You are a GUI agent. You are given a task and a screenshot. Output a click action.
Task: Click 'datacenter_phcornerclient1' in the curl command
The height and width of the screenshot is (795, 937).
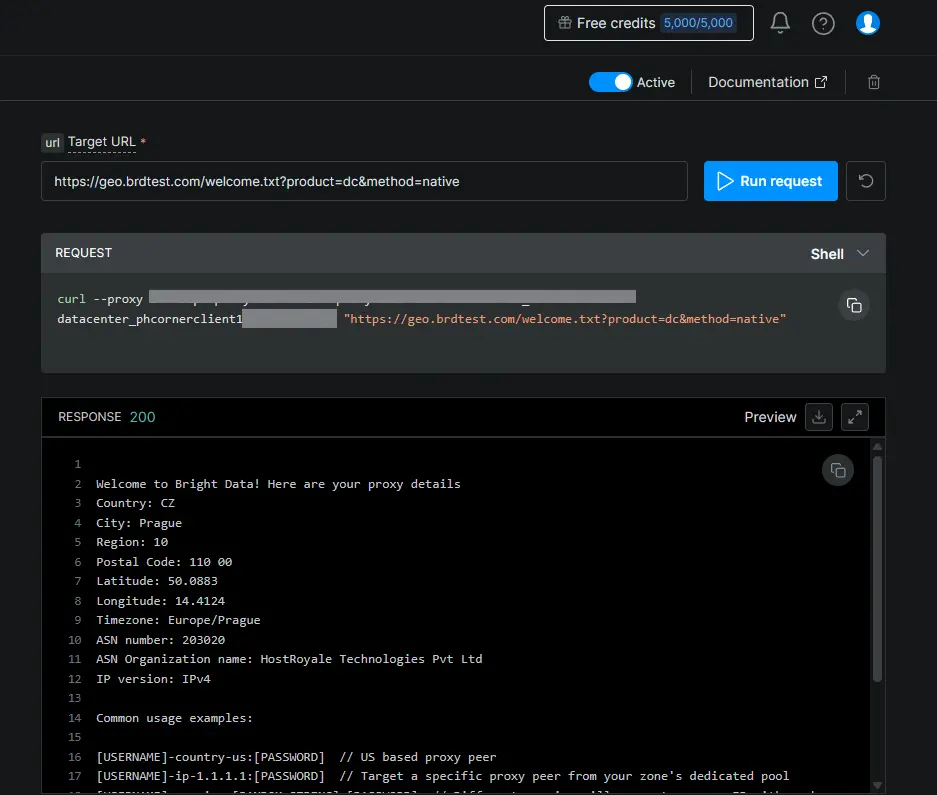pyautogui.click(x=150, y=319)
